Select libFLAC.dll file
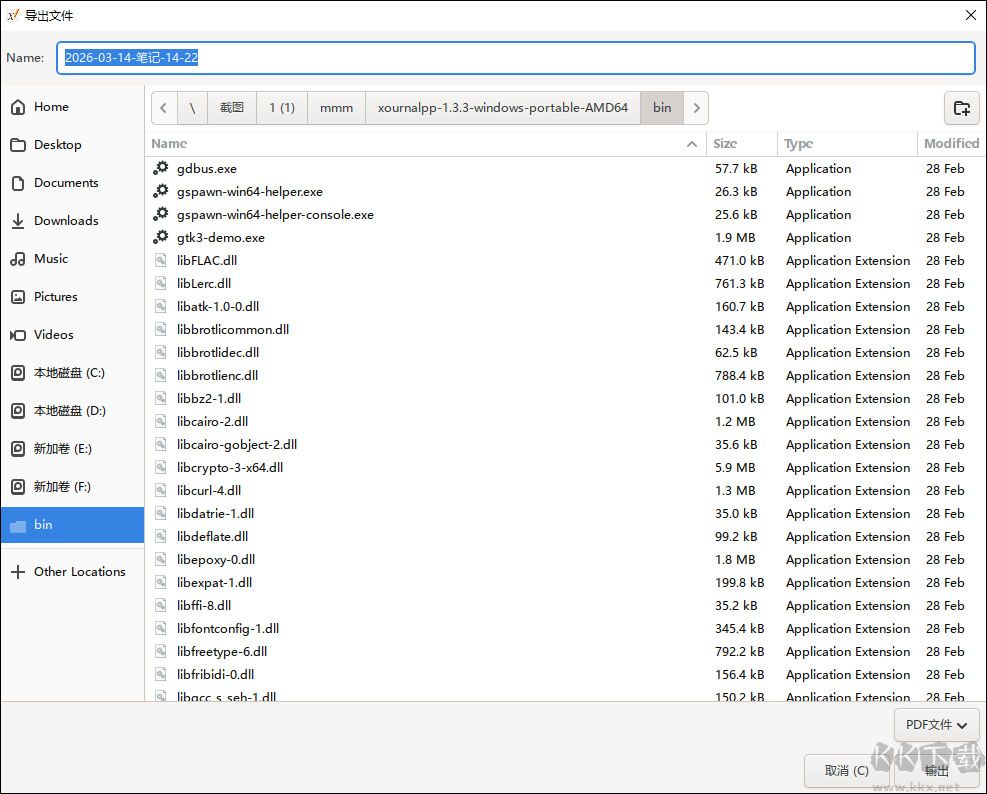 coord(565,261)
